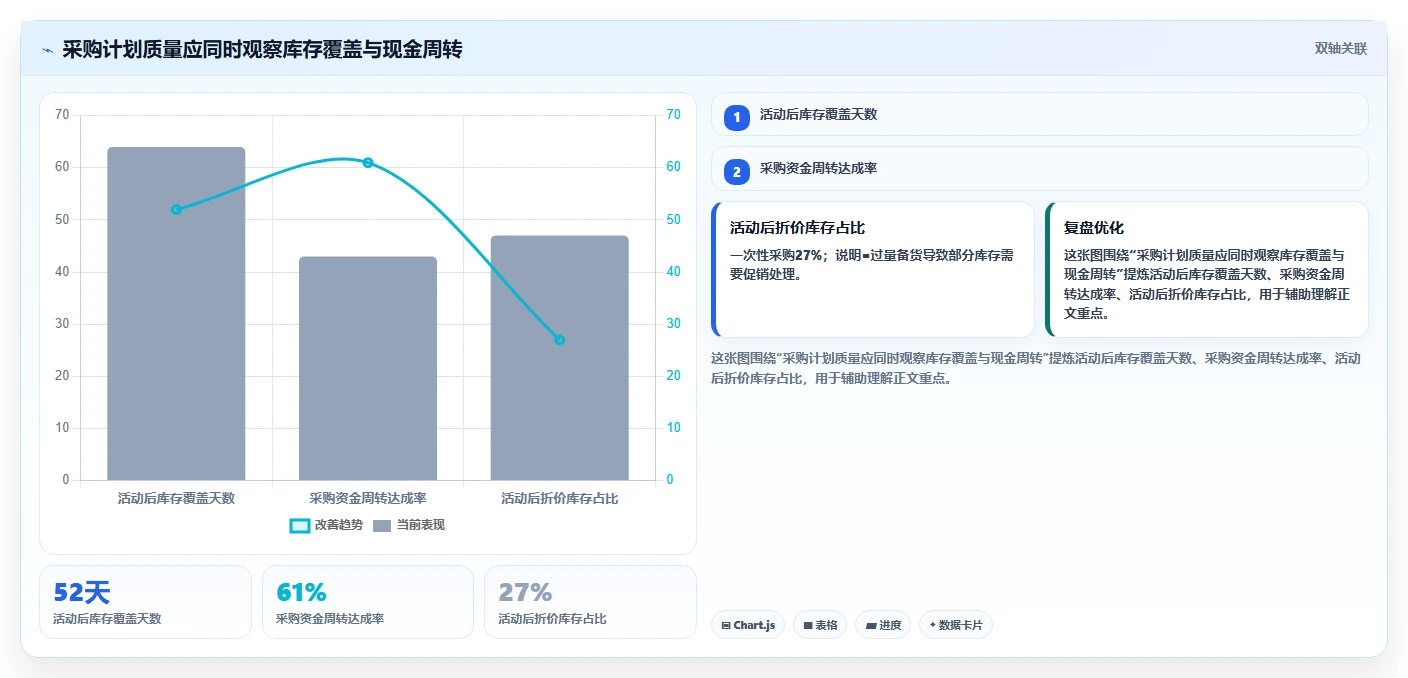The height and width of the screenshot is (678, 1408).
Task: Select the 活动后折价库存占比 bar in chart
Action: 559,358
